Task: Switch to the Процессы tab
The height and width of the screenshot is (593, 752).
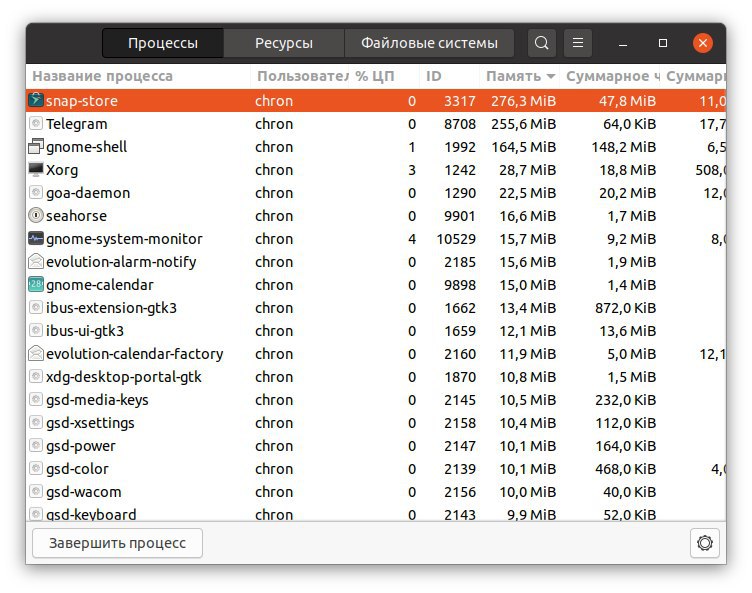Action: [163, 43]
